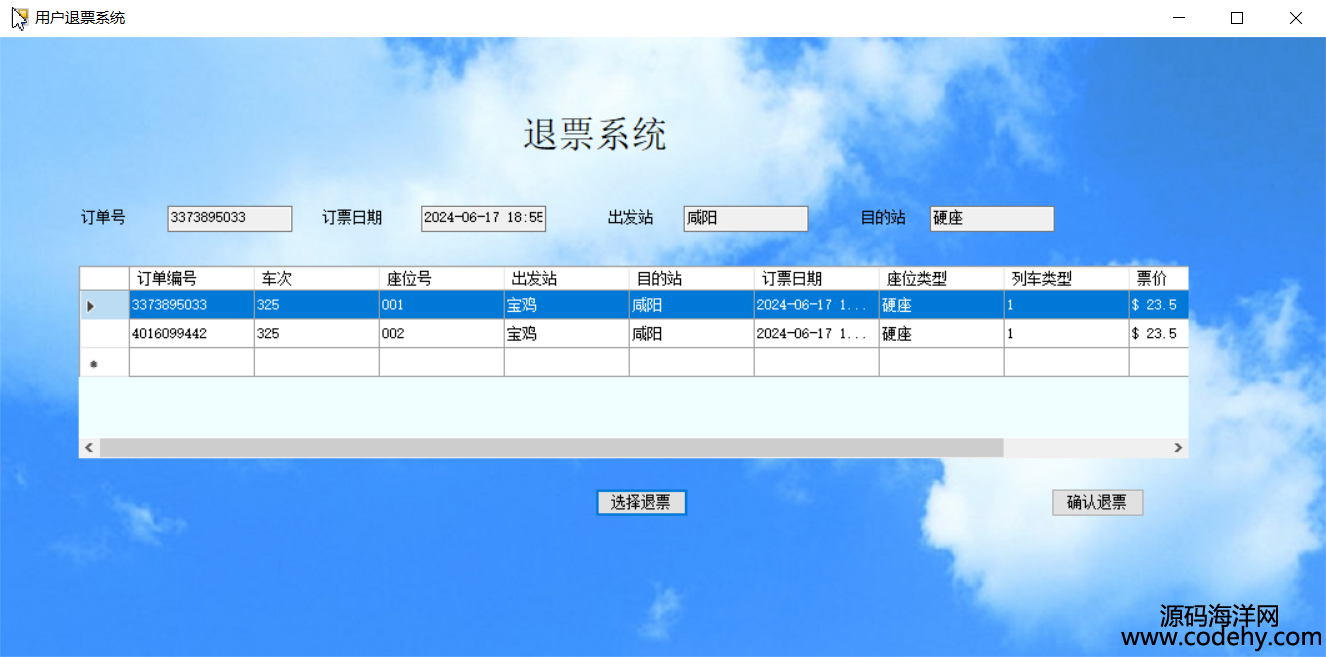
Task: Click seat number cell 001
Action: (x=442, y=305)
